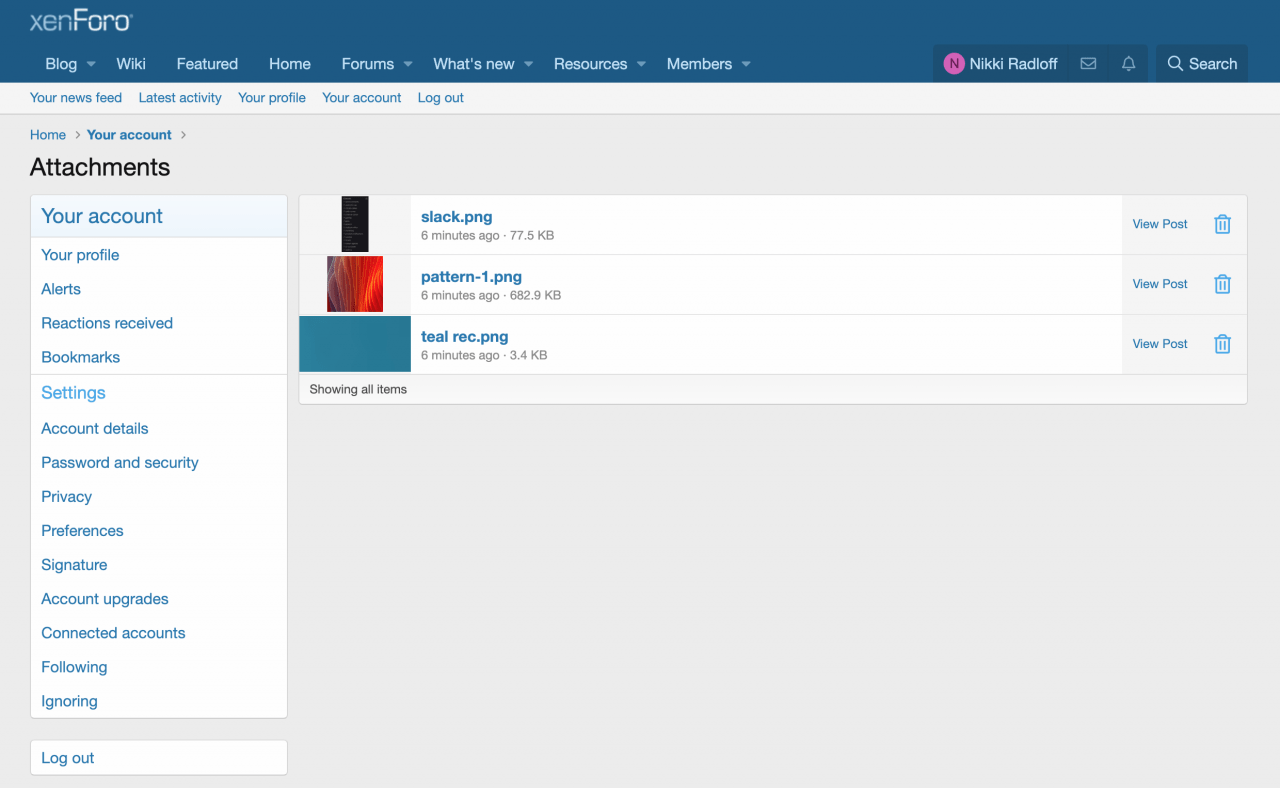Open the pattern-1.png red thumbnail
The height and width of the screenshot is (788, 1280).
coord(355,284)
